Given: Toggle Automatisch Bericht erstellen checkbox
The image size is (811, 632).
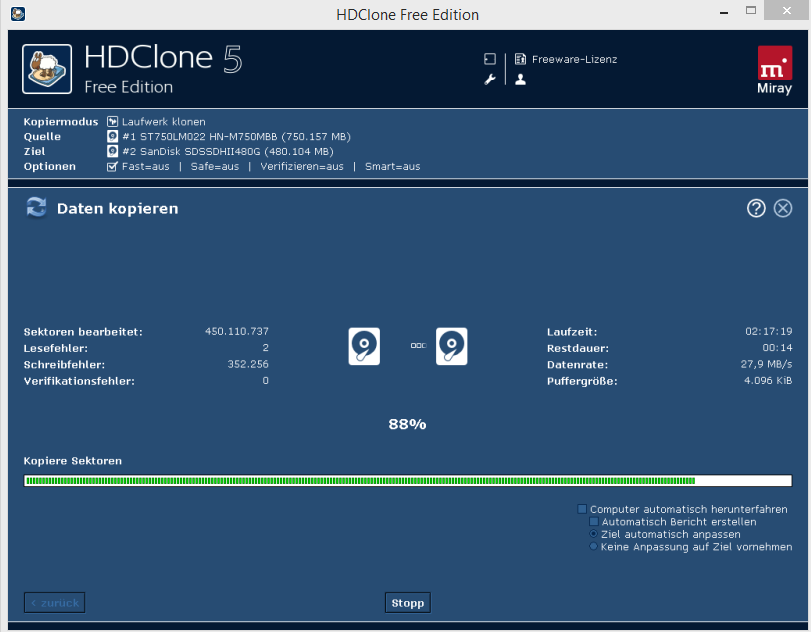Looking at the screenshot, I should coord(594,521).
